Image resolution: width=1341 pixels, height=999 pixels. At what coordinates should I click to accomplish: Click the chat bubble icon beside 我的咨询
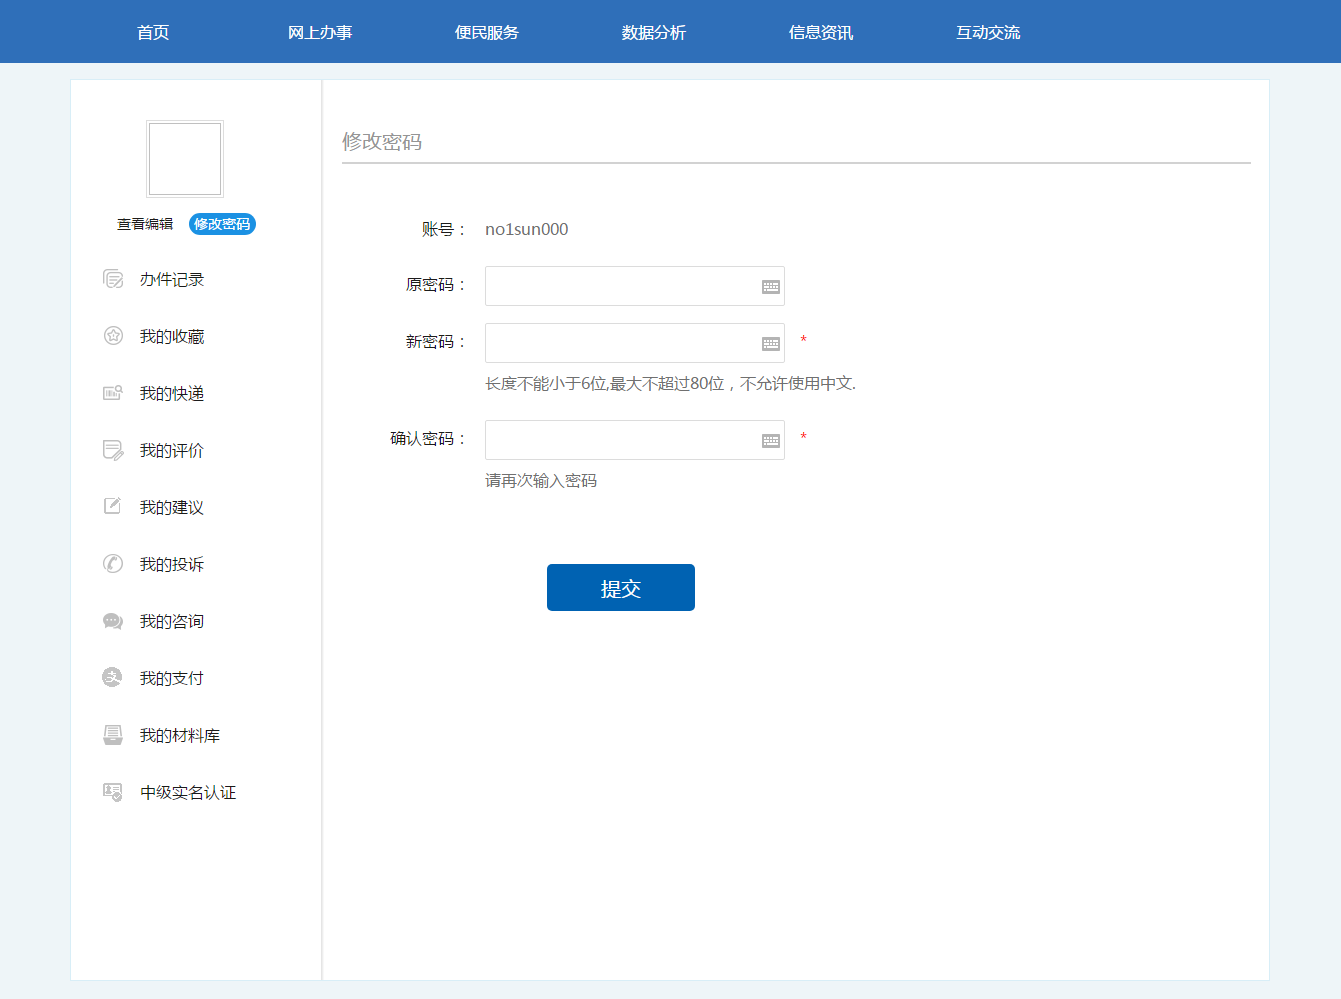(113, 621)
